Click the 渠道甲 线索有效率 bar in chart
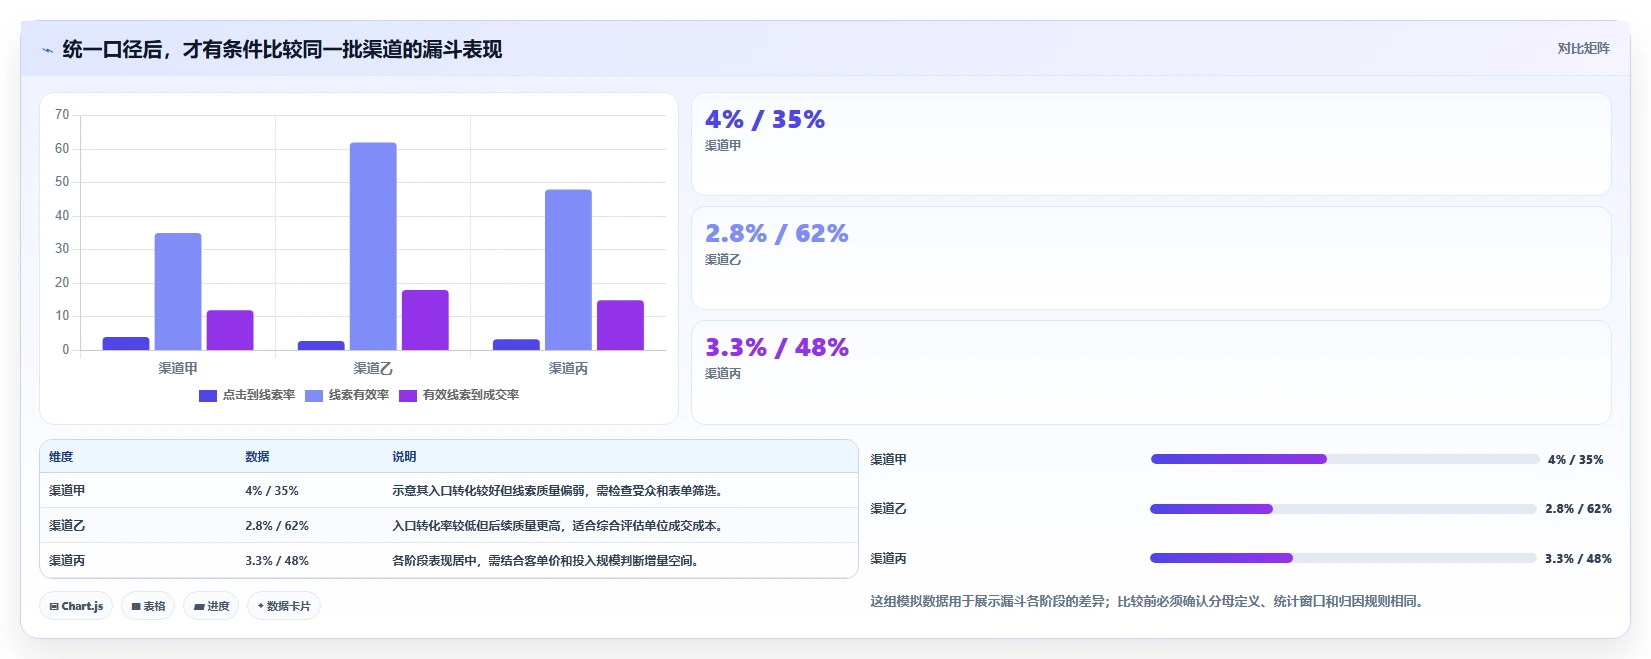Screen dimensions: 1651x659 pyautogui.click(x=178, y=291)
